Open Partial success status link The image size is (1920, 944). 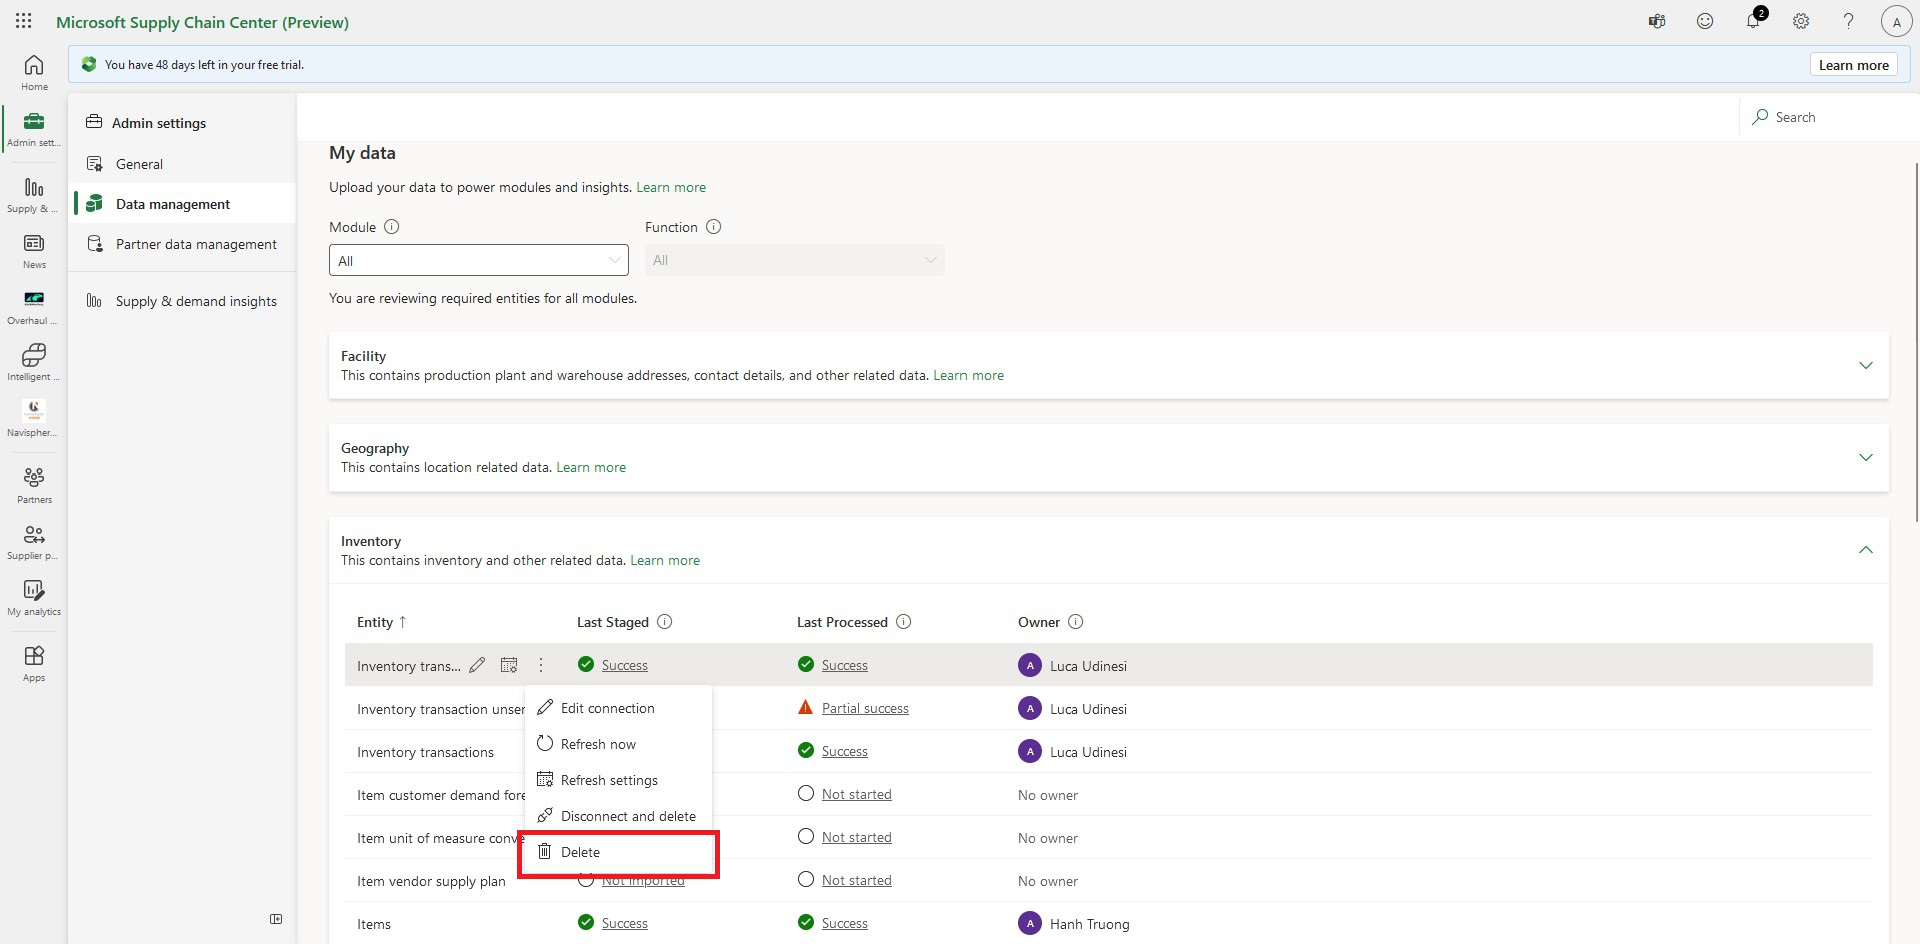[x=865, y=708]
